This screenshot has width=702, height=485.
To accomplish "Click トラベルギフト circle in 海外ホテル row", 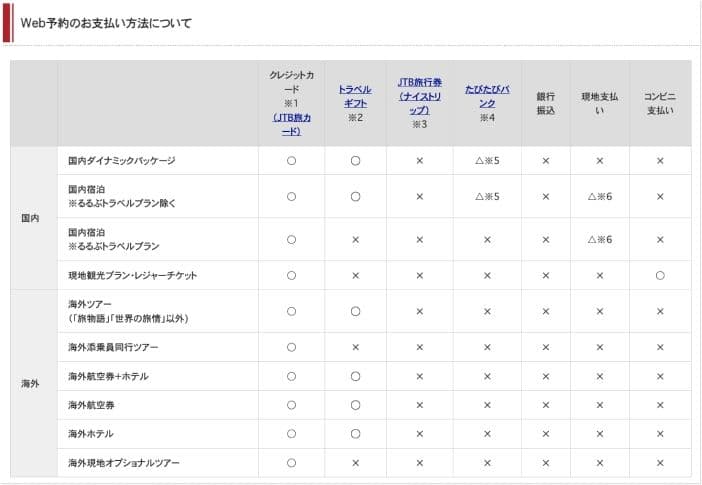I will [355, 434].
